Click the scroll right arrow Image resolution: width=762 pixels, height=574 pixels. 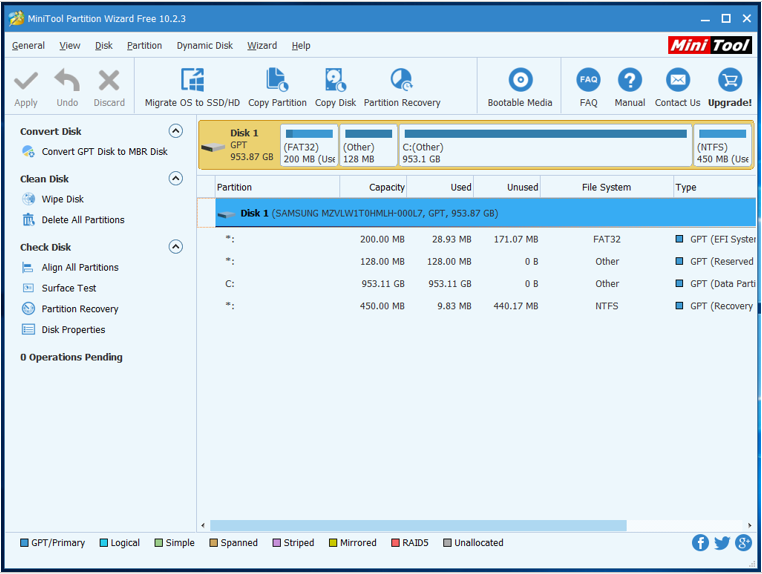click(x=749, y=525)
